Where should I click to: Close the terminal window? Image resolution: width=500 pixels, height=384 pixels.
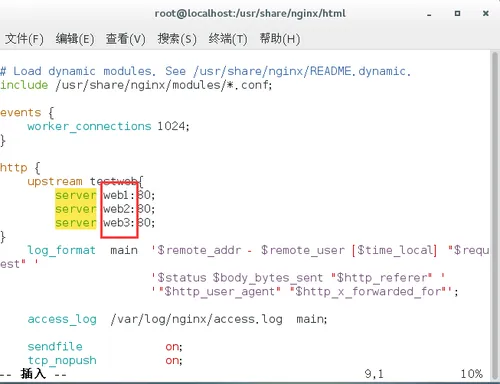tap(486, 14)
